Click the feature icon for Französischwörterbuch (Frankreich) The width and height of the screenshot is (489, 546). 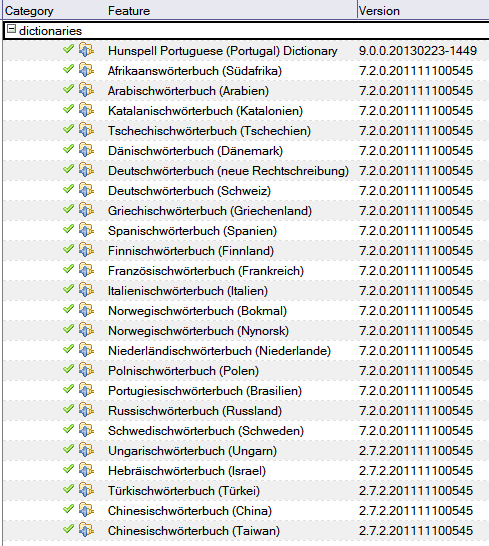[86, 270]
